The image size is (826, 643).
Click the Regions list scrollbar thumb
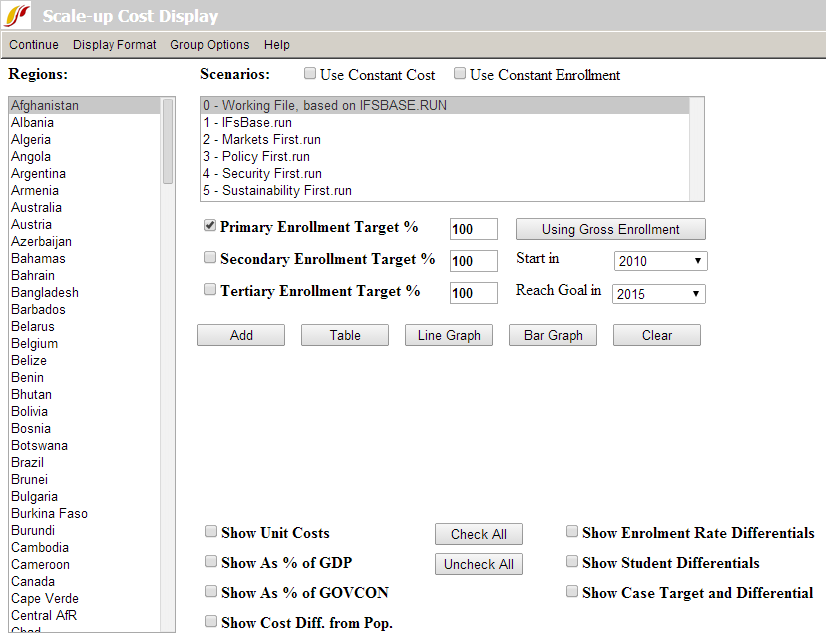(168, 140)
